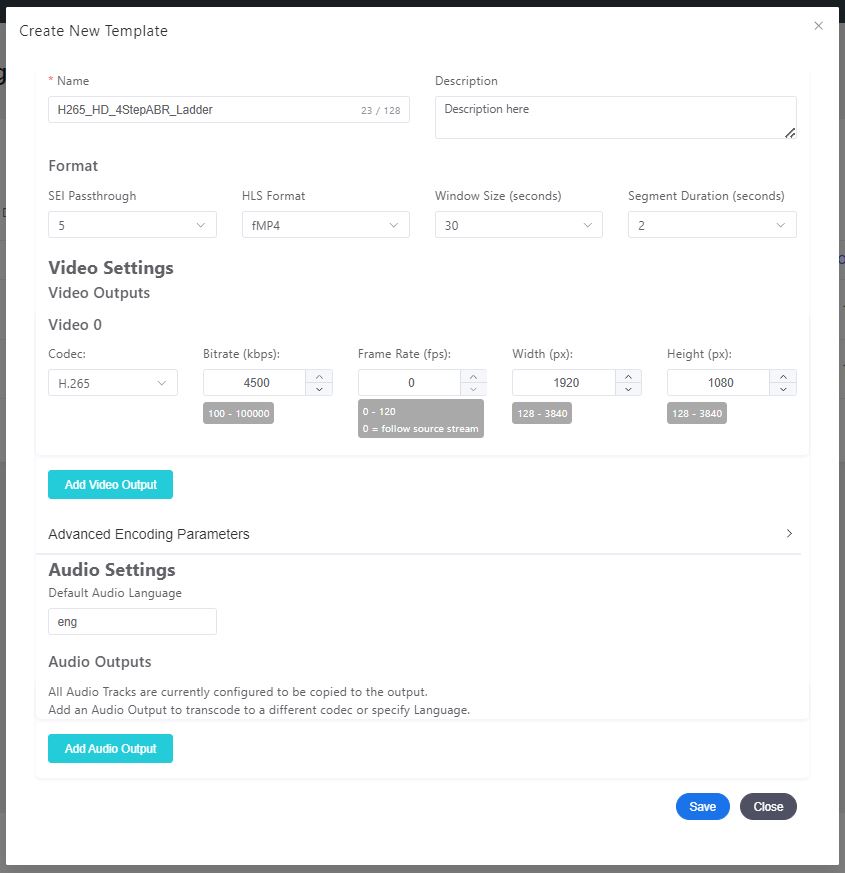Increase the Bitrate value with up arrow

point(319,376)
